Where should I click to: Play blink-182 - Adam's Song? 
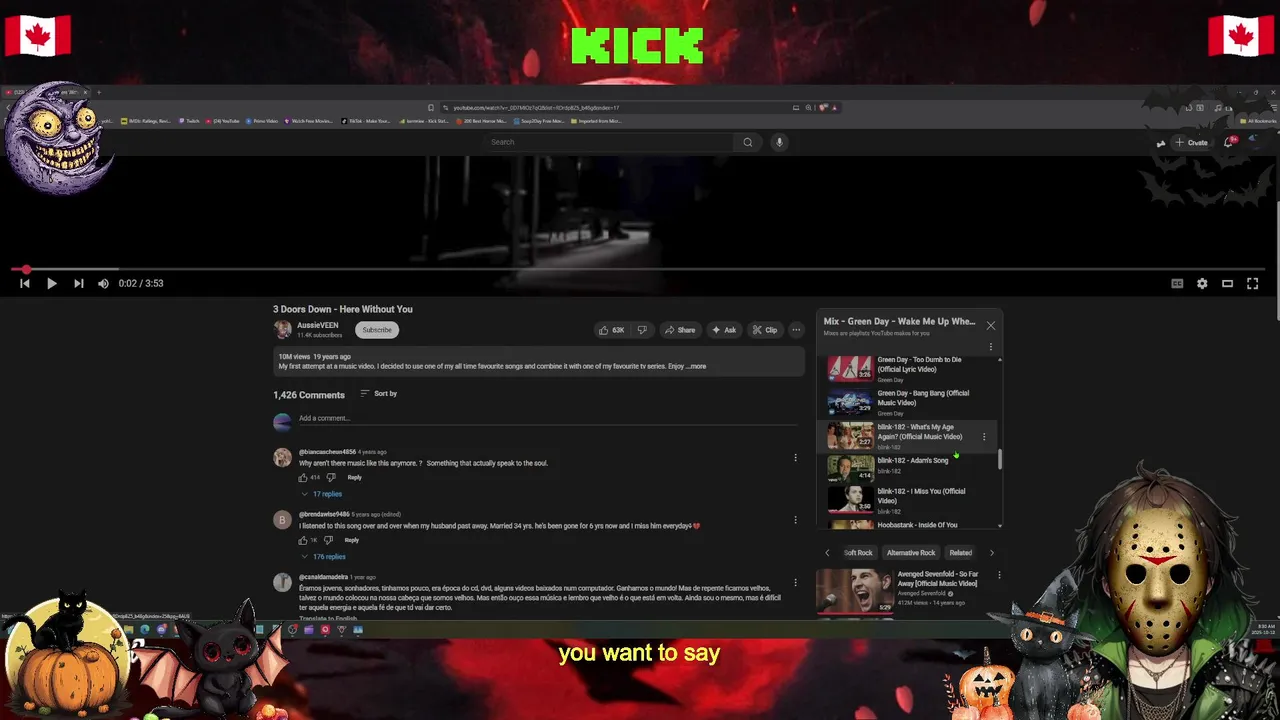[906, 468]
